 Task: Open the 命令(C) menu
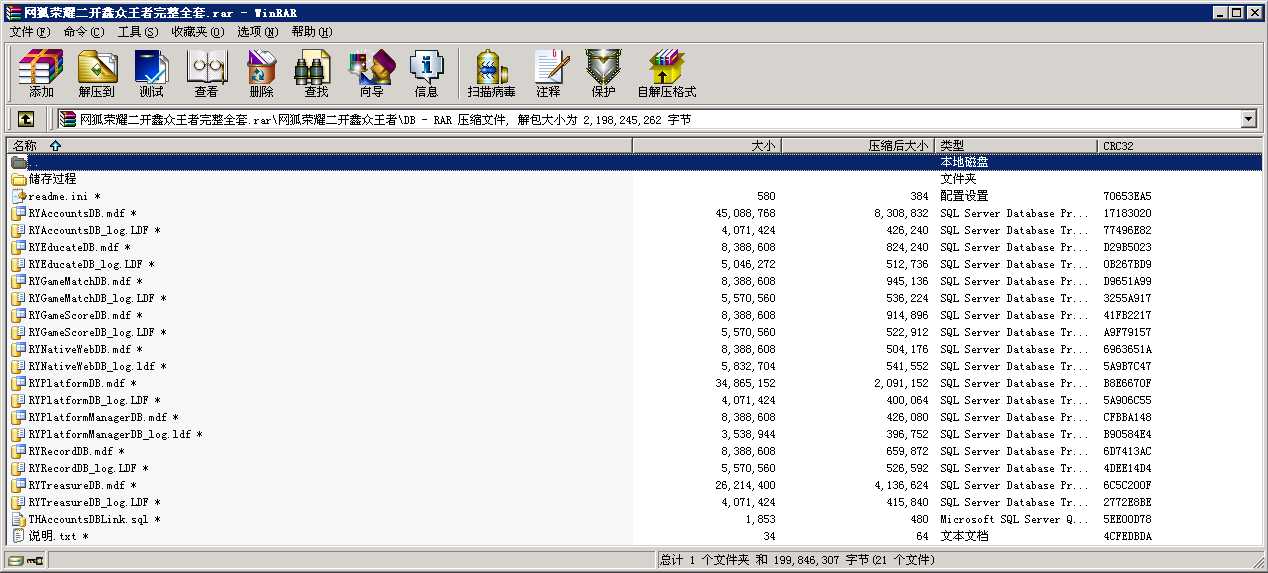click(x=84, y=32)
